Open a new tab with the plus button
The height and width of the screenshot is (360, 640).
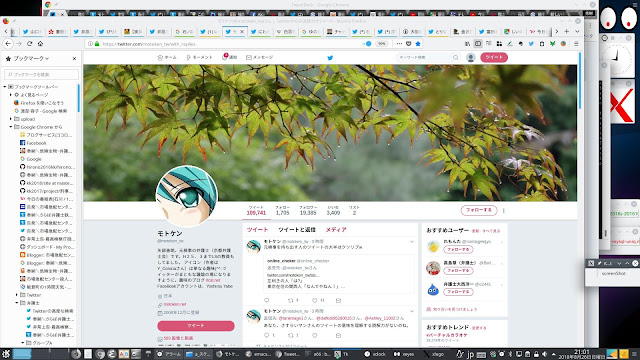click(567, 31)
